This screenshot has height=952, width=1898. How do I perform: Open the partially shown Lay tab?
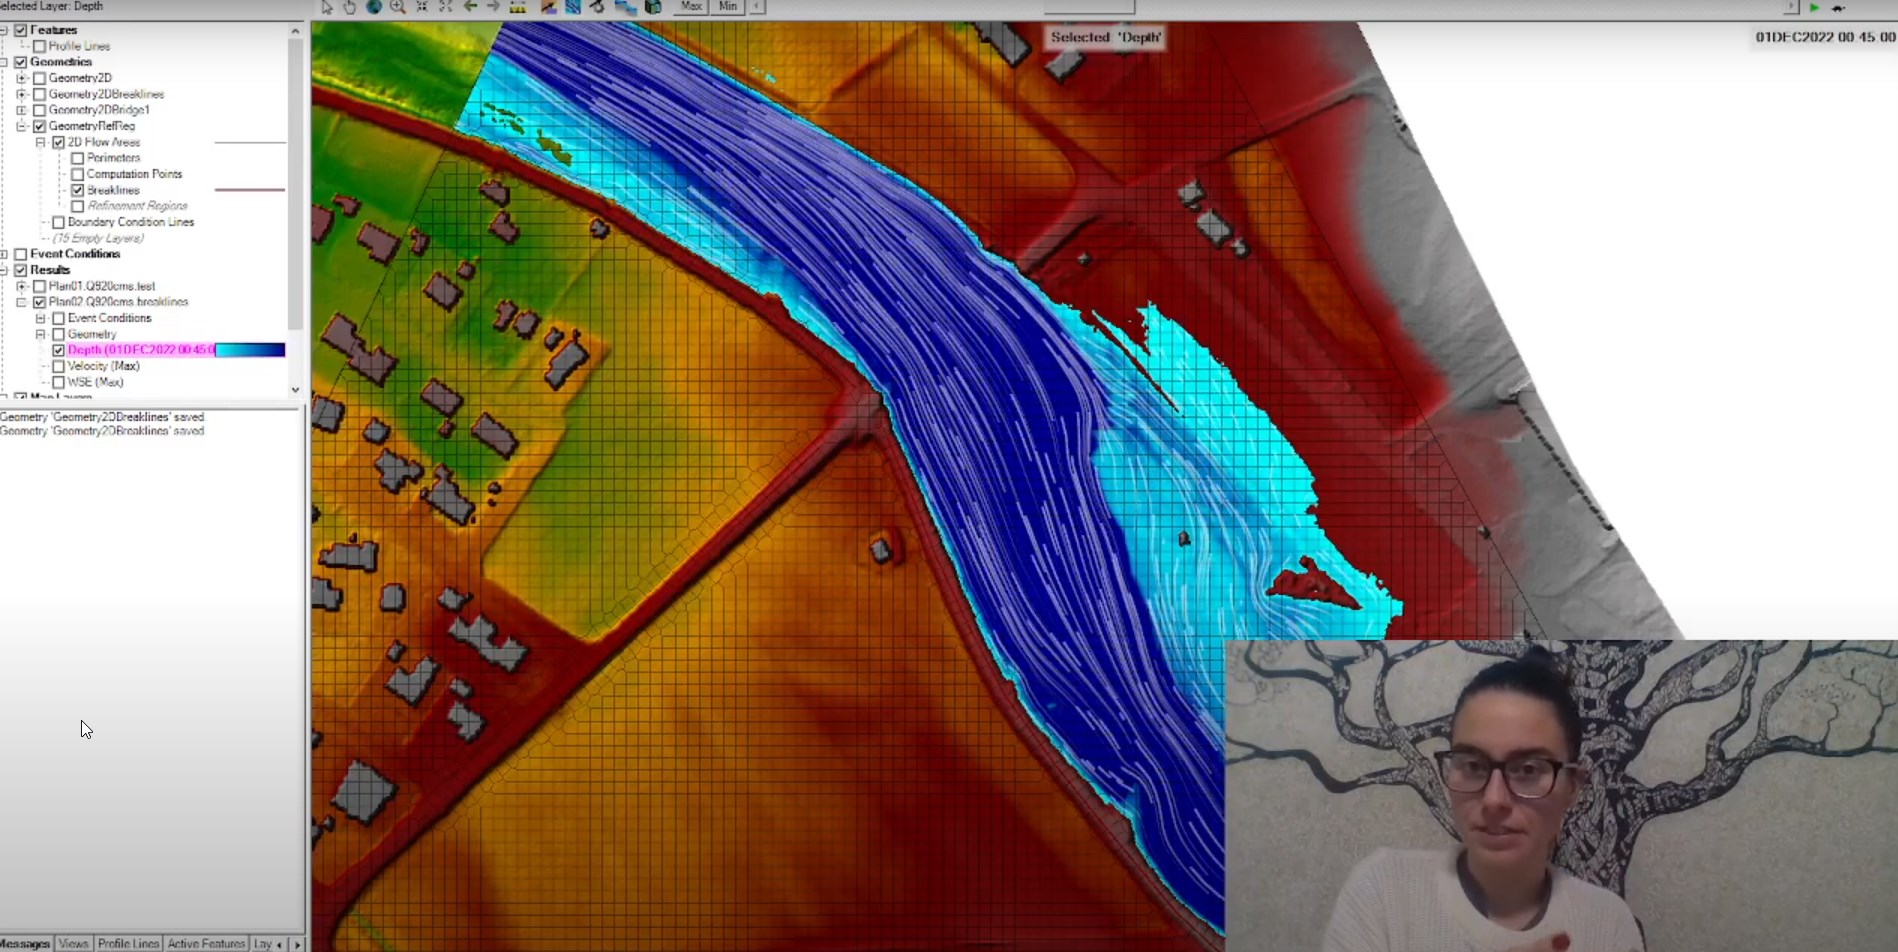262,943
